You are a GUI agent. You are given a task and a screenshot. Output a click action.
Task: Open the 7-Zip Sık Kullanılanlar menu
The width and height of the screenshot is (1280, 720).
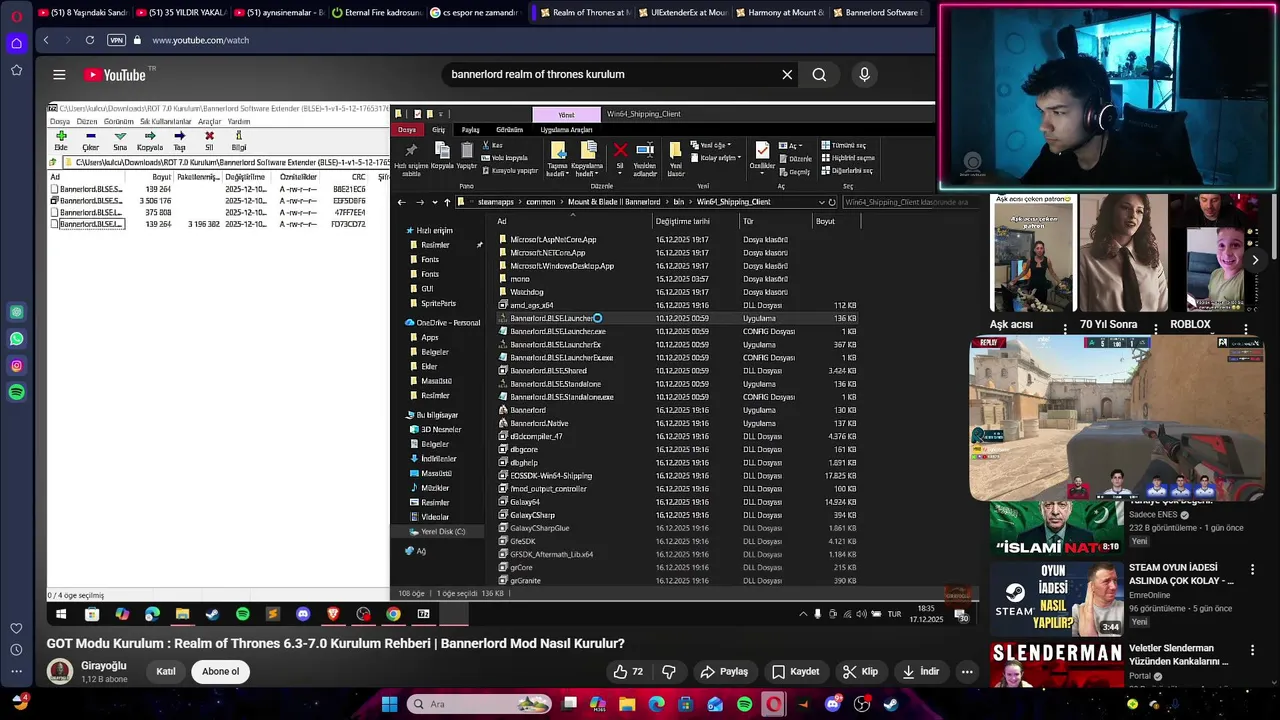(165, 122)
